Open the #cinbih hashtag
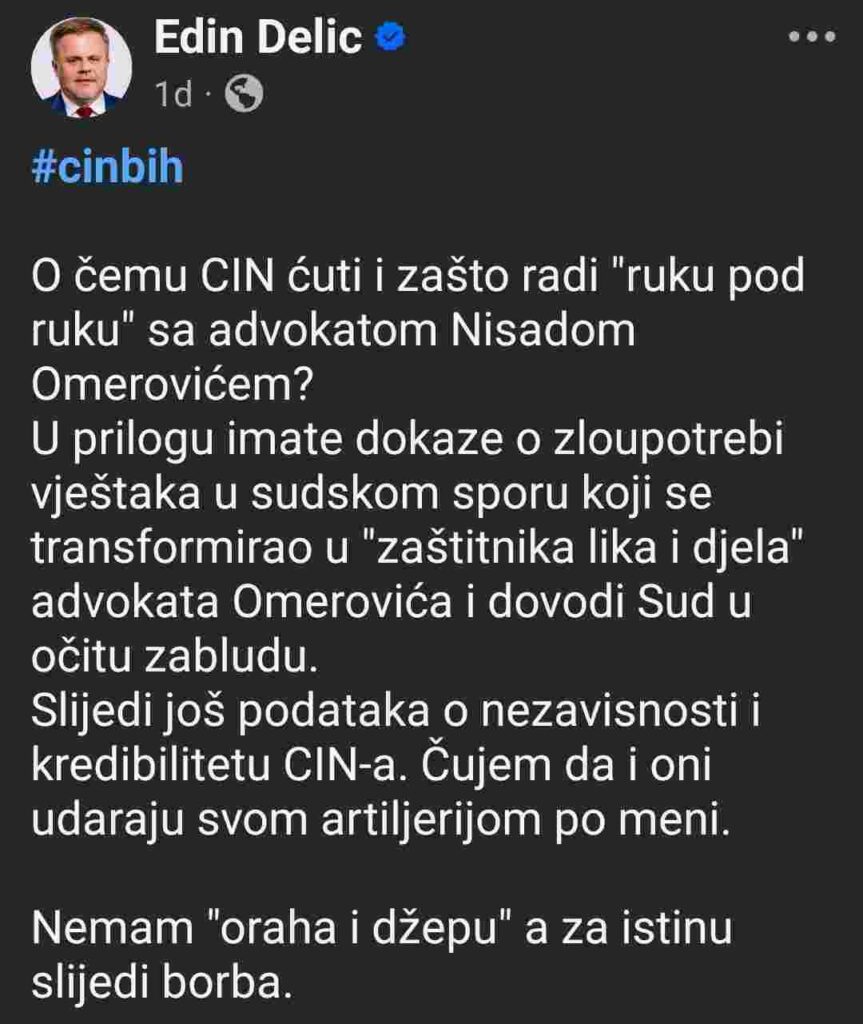863x1024 pixels. click(107, 167)
